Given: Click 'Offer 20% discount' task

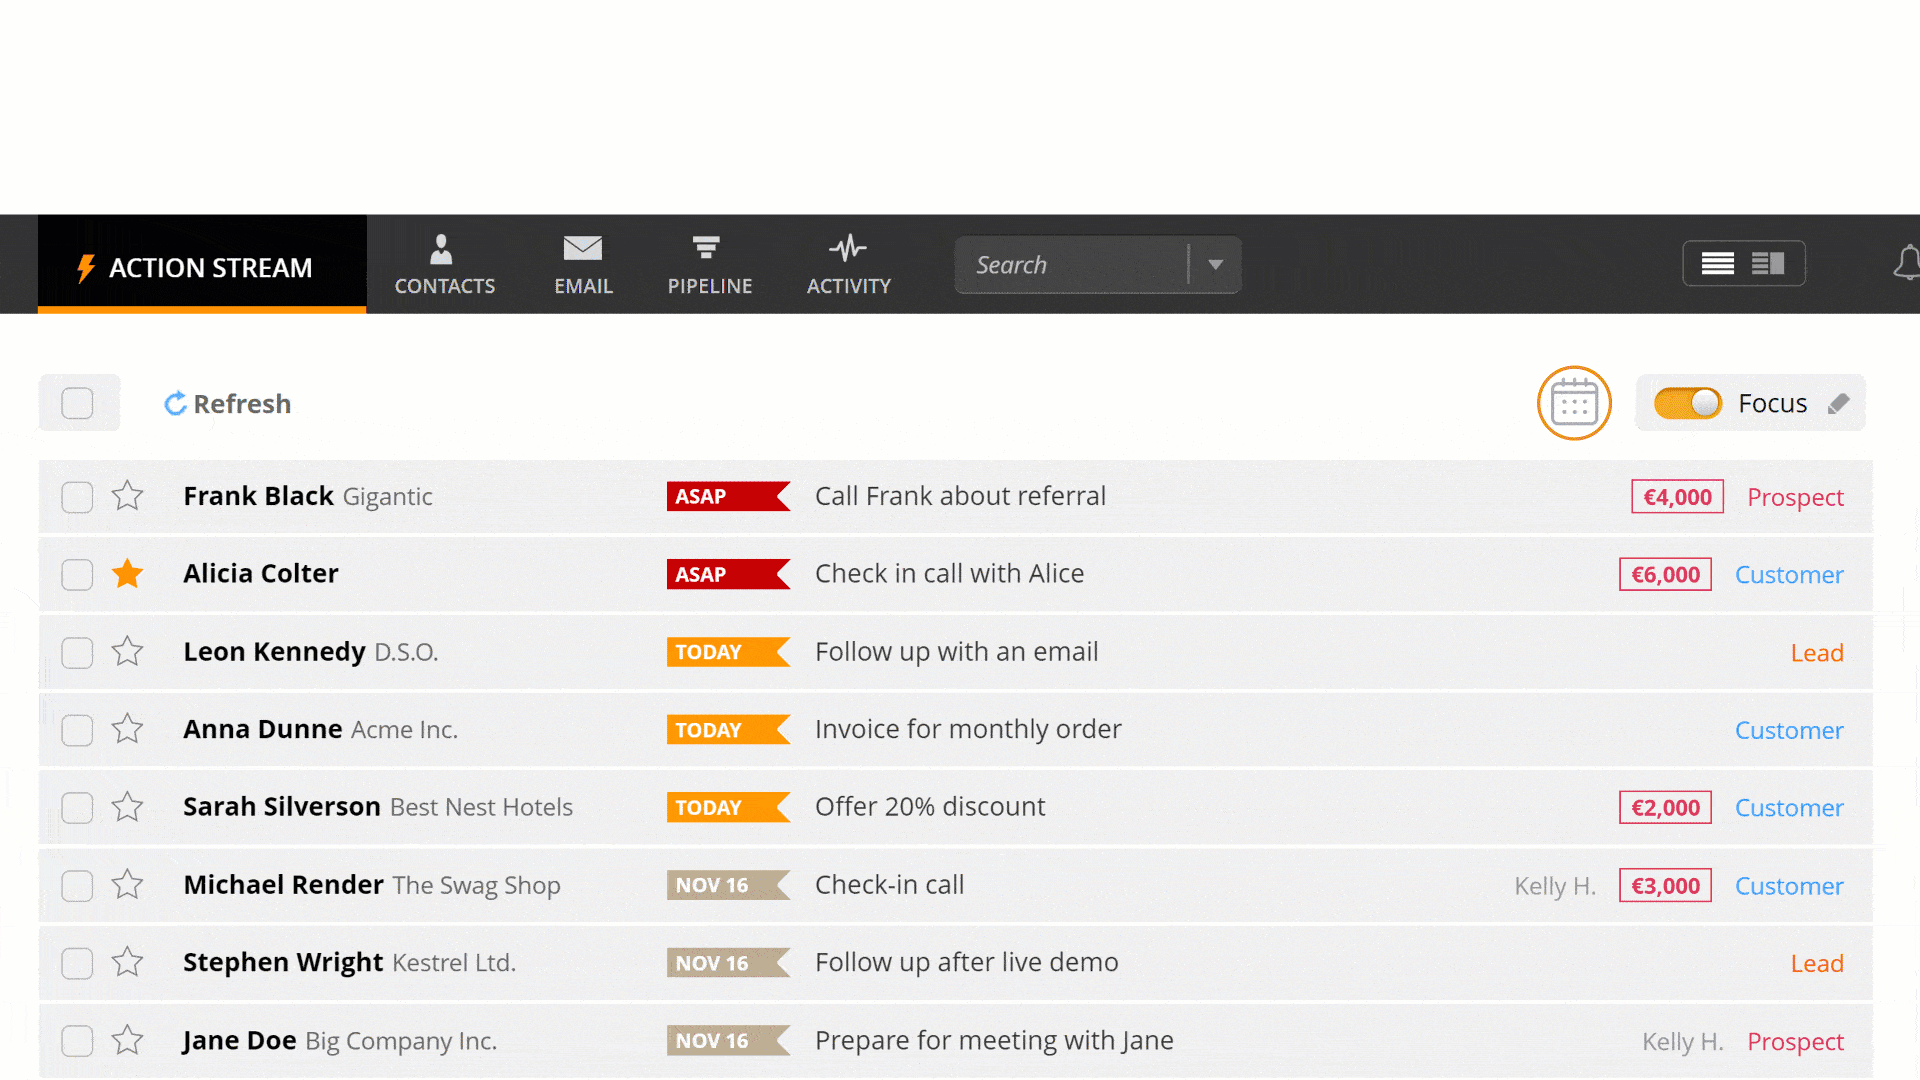Looking at the screenshot, I should pyautogui.click(x=930, y=807).
